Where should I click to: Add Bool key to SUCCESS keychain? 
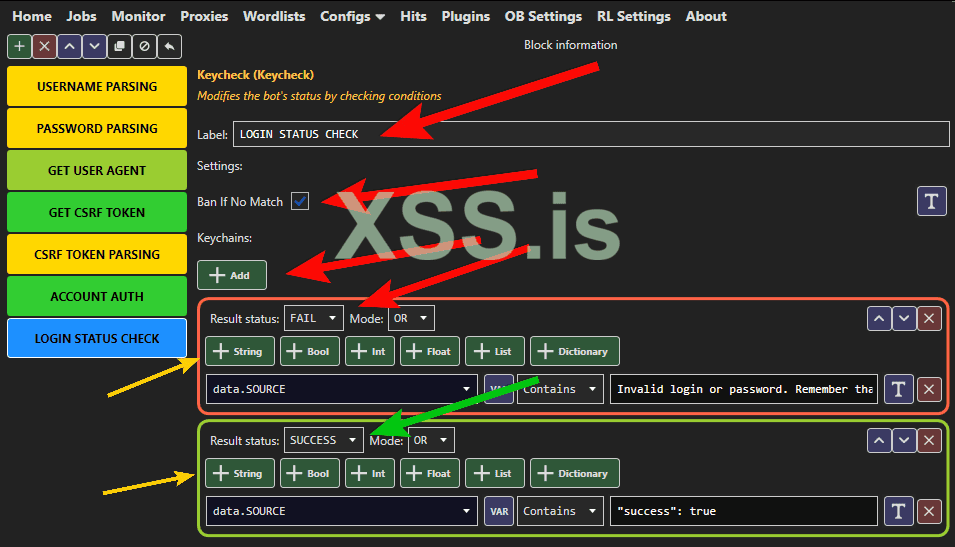point(309,473)
